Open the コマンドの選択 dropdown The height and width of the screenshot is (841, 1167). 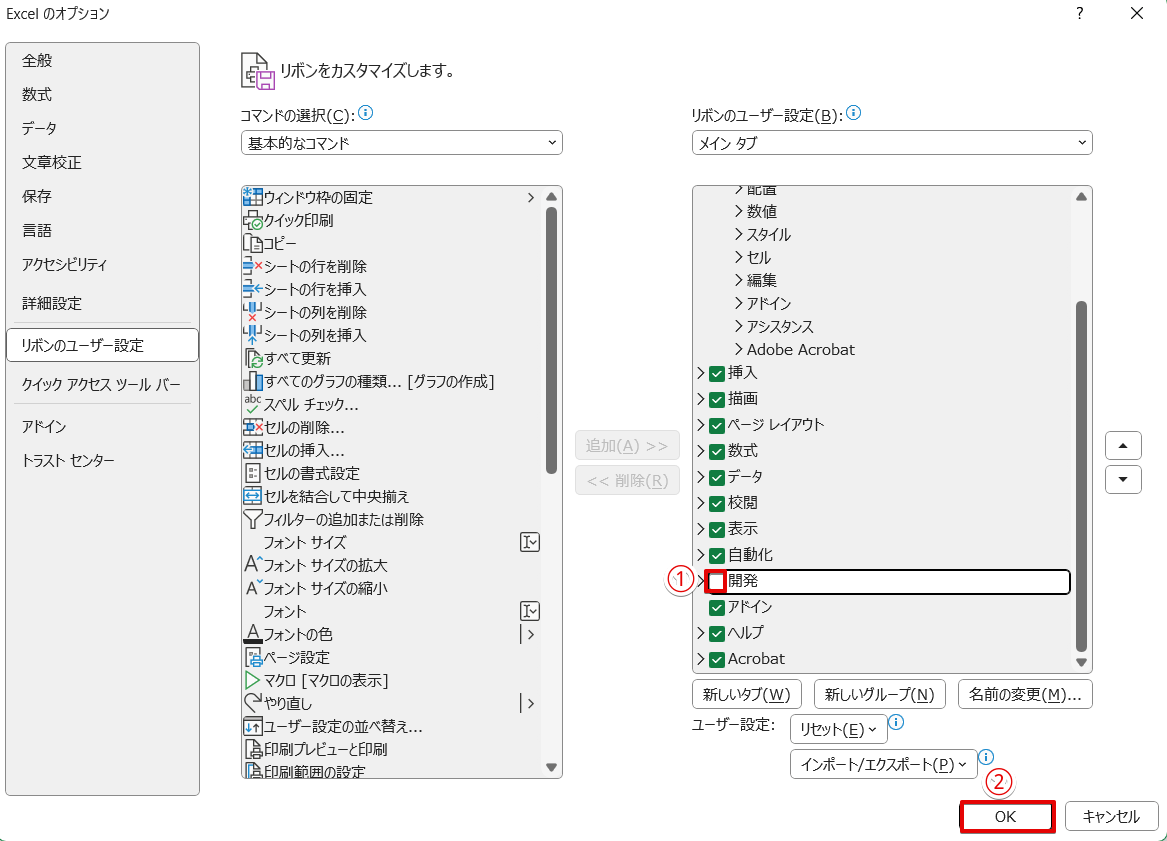402,143
